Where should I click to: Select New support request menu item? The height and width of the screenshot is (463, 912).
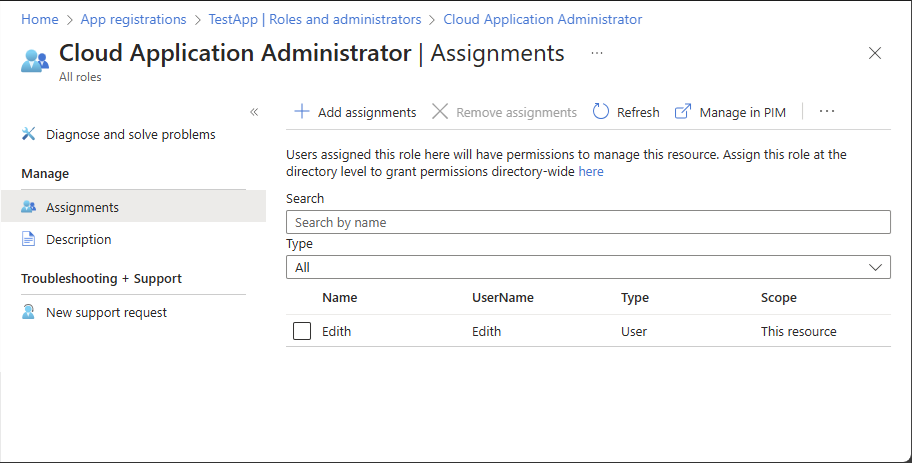(107, 312)
